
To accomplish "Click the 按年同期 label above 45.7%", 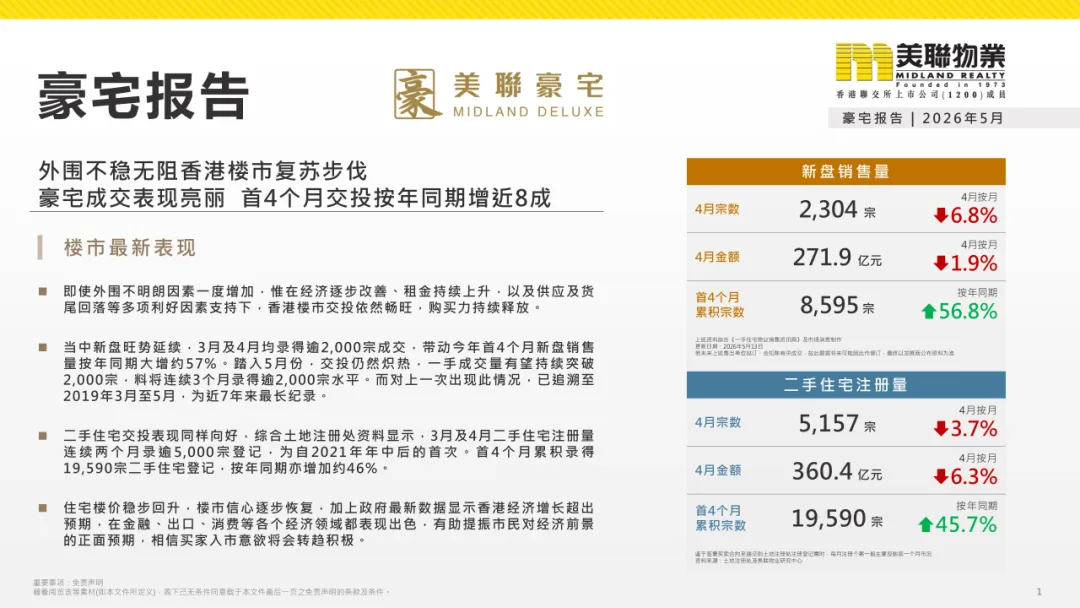I will 977,505.
